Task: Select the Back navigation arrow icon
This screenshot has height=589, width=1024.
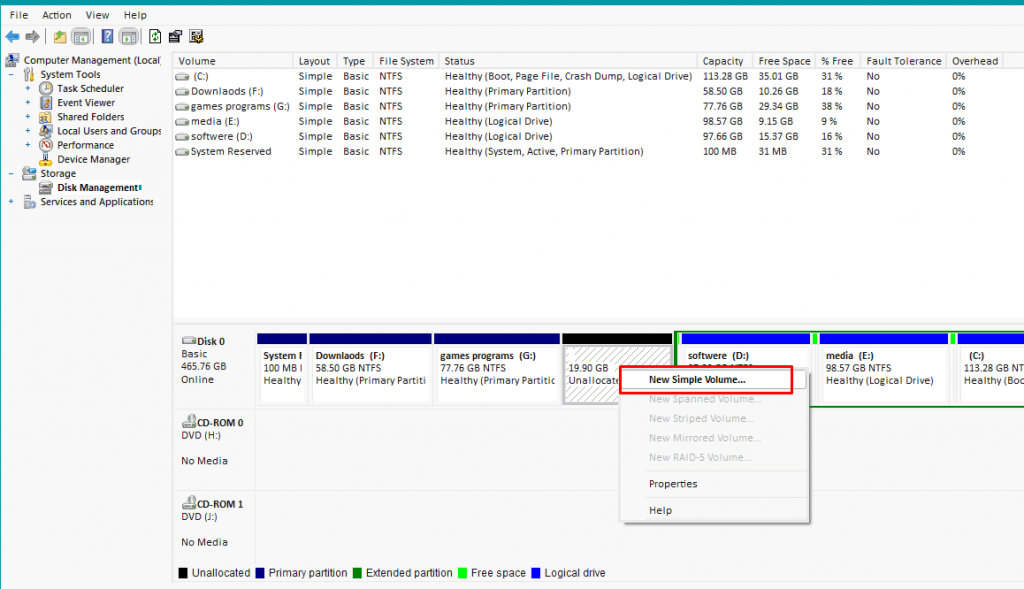Action: pos(13,36)
